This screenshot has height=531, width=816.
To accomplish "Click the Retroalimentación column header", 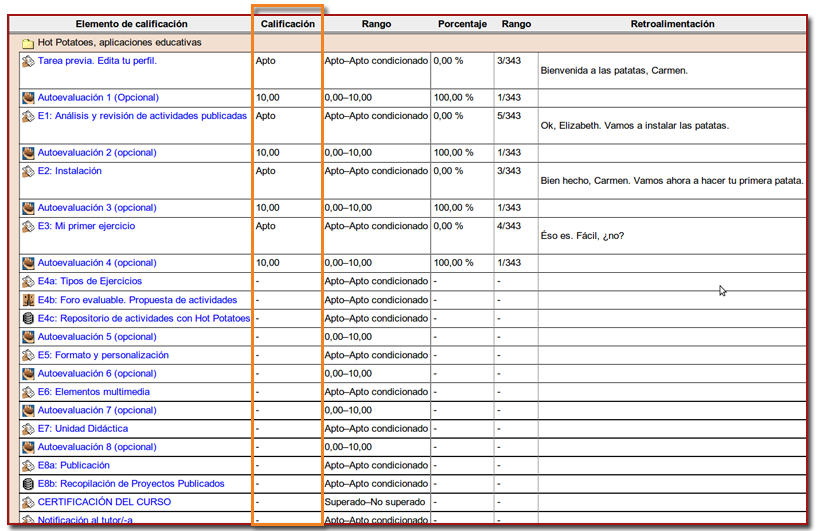I will coord(672,24).
